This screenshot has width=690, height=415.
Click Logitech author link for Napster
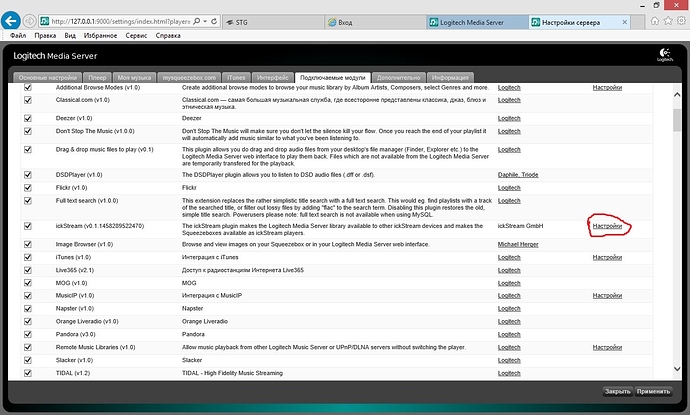coord(509,308)
